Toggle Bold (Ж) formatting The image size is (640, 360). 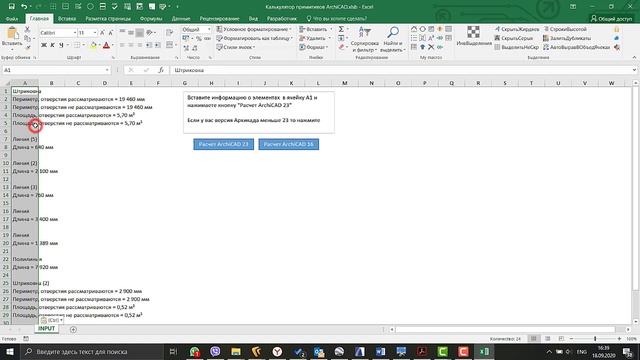point(44,45)
